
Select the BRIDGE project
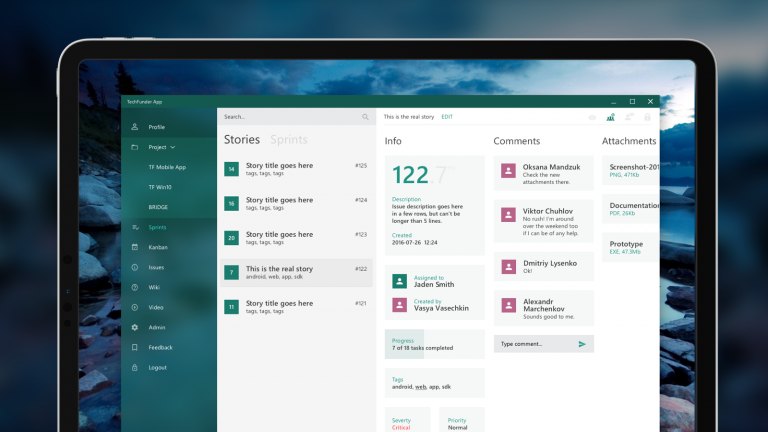coord(158,207)
